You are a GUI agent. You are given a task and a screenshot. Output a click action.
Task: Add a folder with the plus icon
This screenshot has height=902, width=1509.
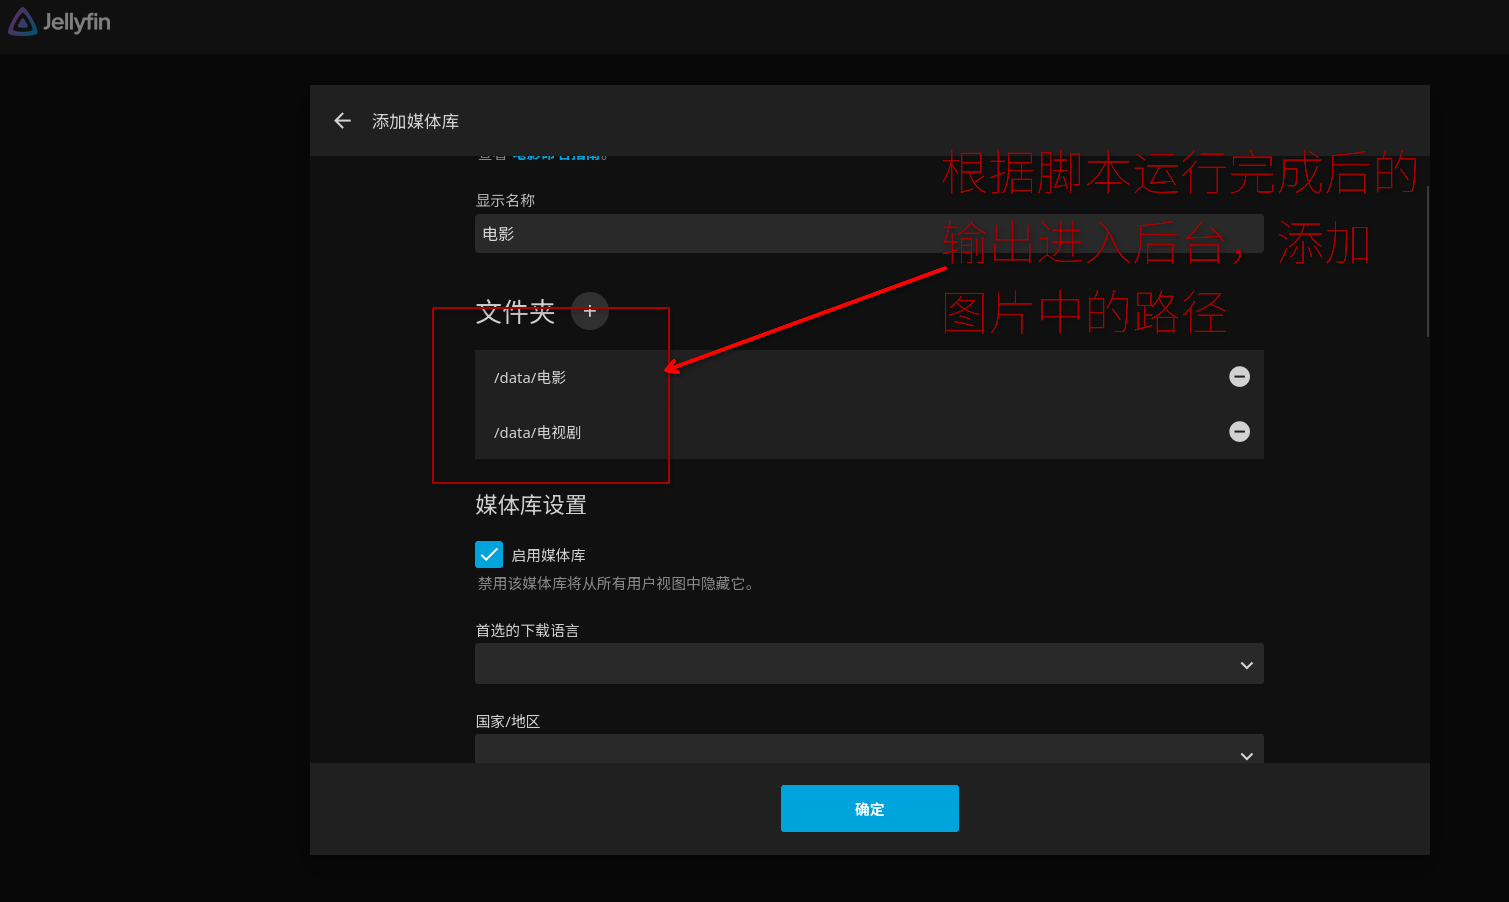tap(590, 311)
